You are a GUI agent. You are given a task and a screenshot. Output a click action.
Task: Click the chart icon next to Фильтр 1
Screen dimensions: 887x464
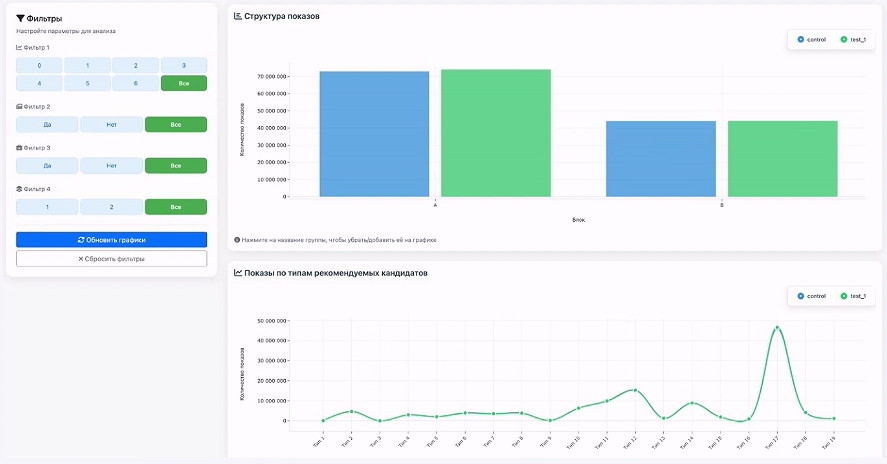(19, 48)
